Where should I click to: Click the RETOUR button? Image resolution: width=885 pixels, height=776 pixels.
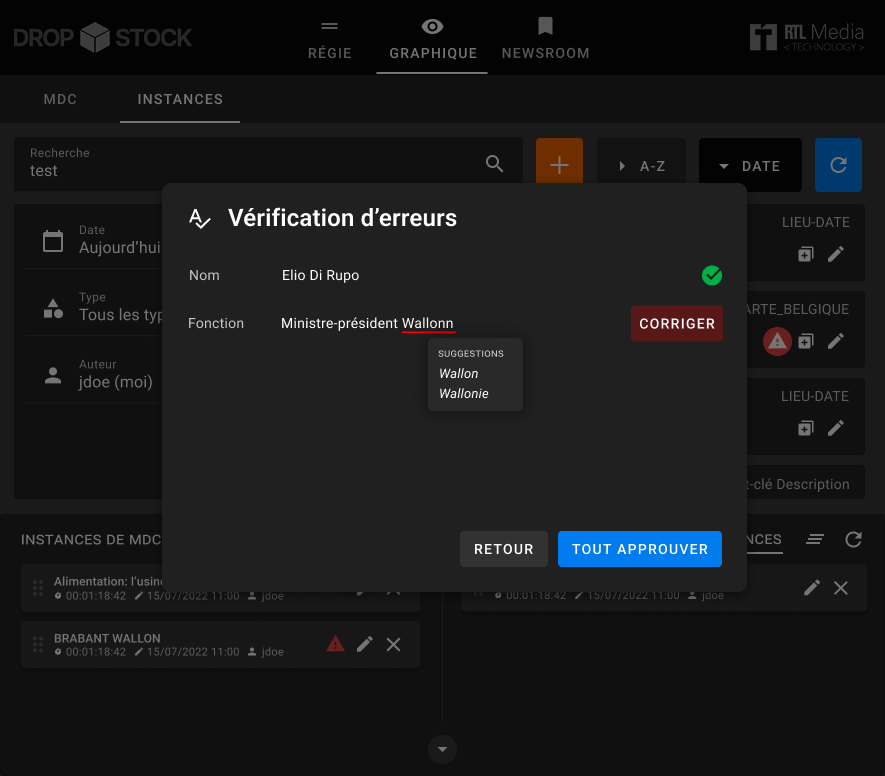pos(503,549)
